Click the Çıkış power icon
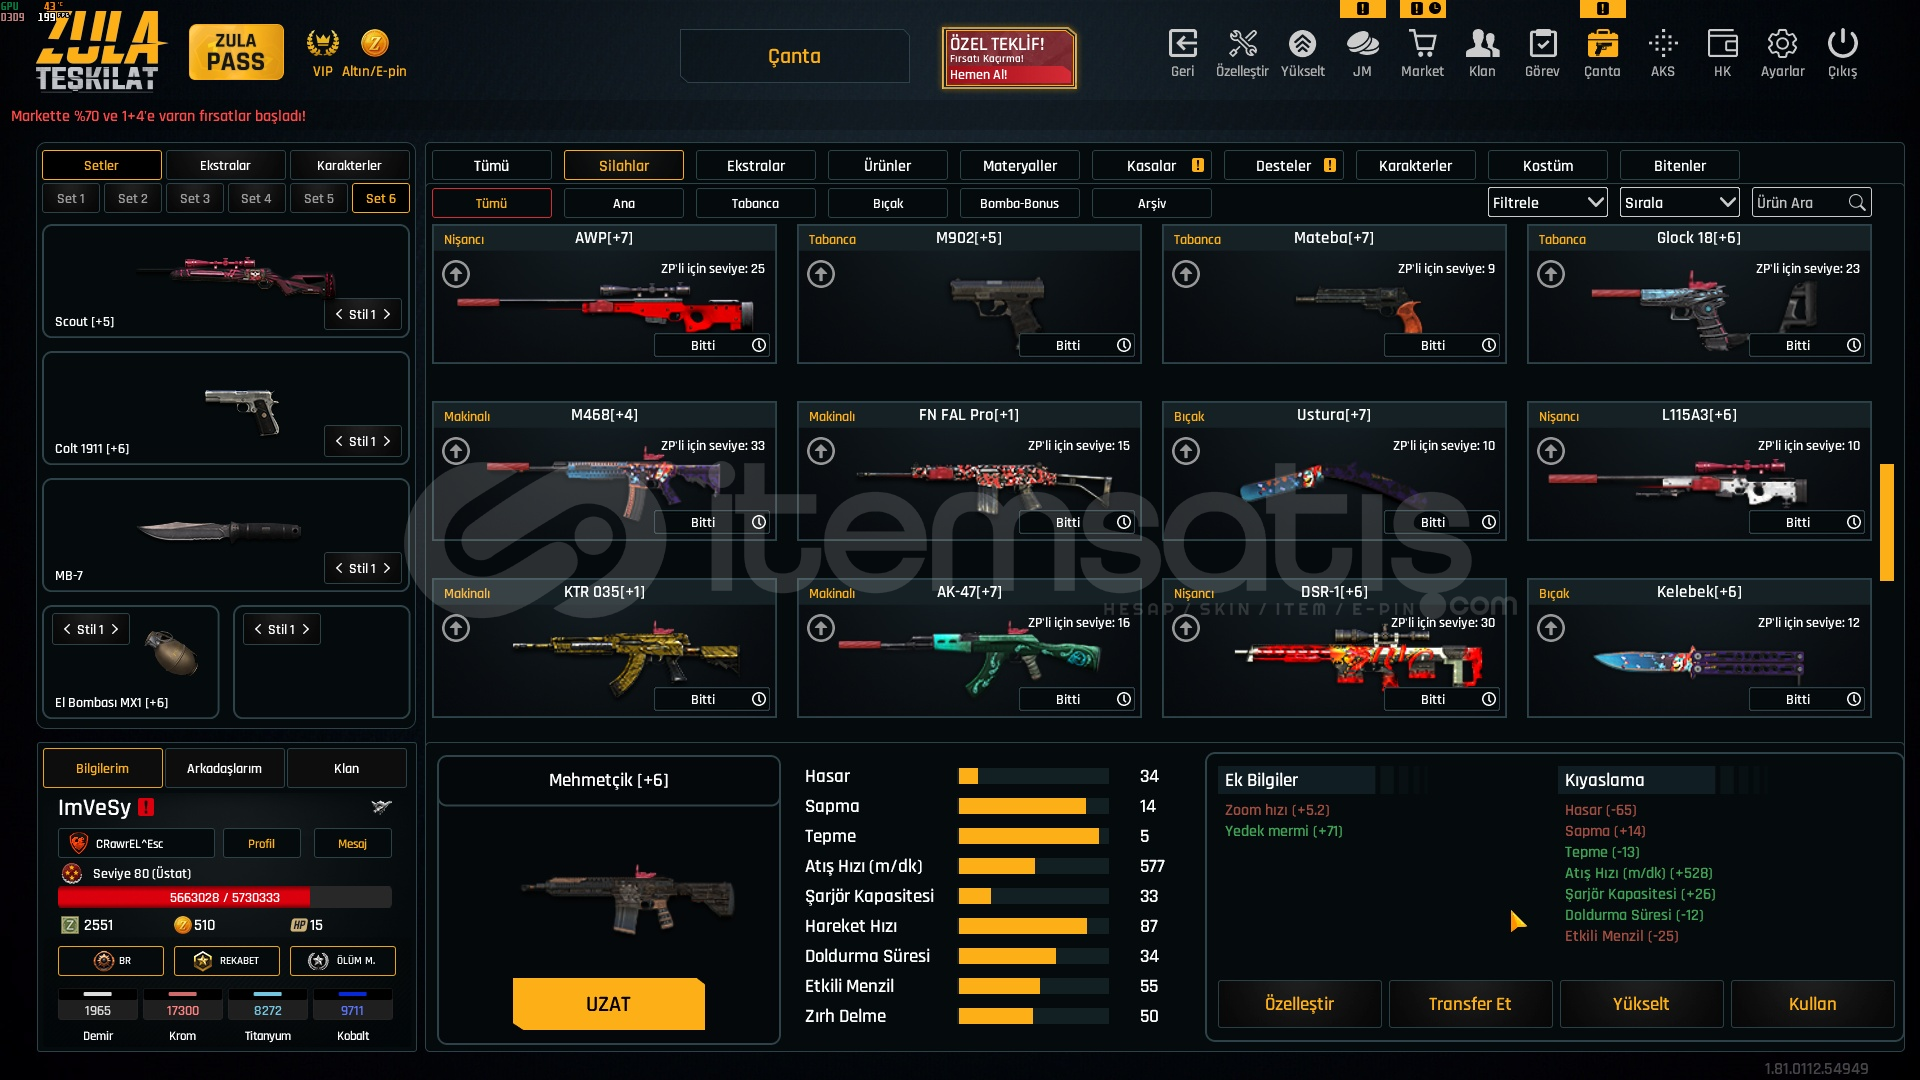 point(1842,45)
